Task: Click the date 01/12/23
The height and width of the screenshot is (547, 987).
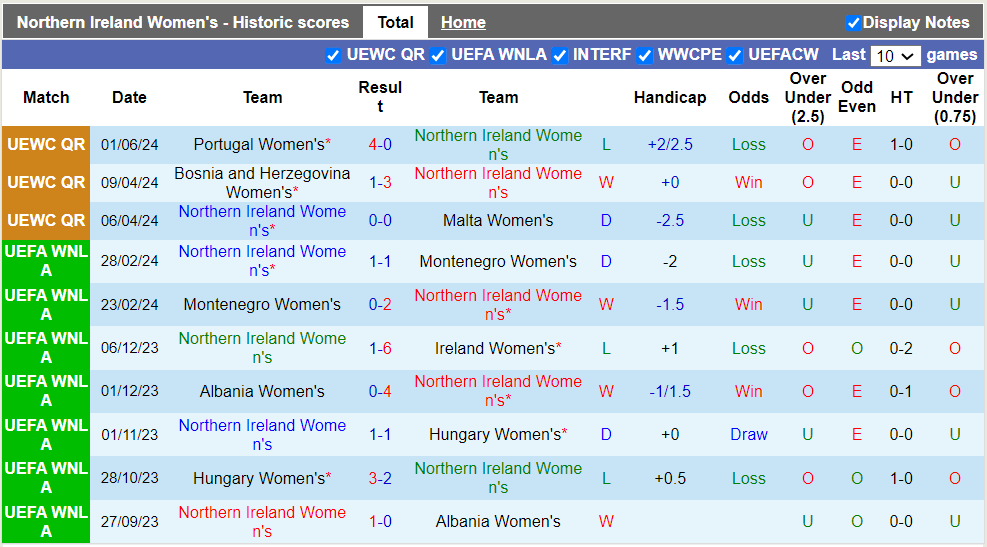Action: pos(130,392)
